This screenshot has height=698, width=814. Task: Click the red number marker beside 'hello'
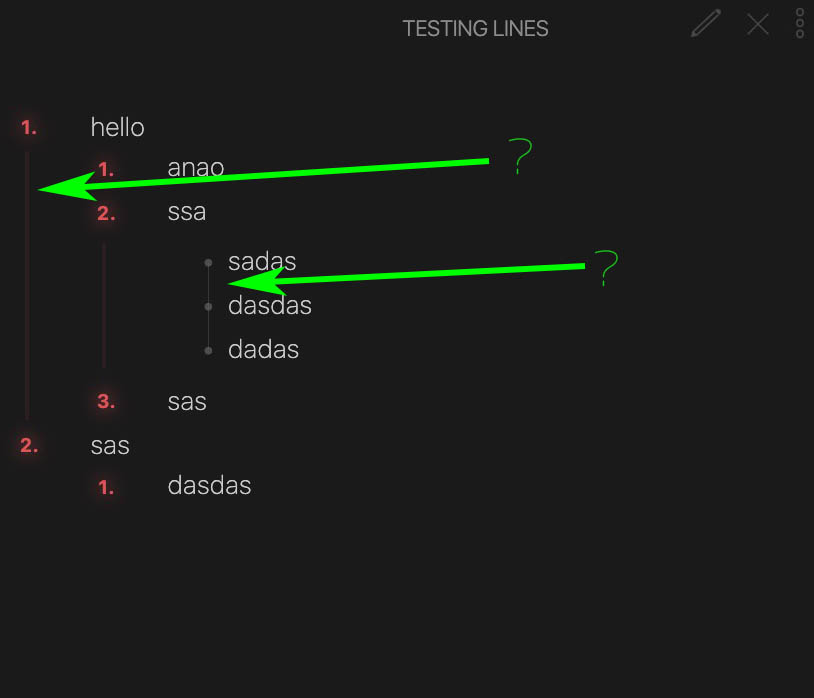[29, 128]
